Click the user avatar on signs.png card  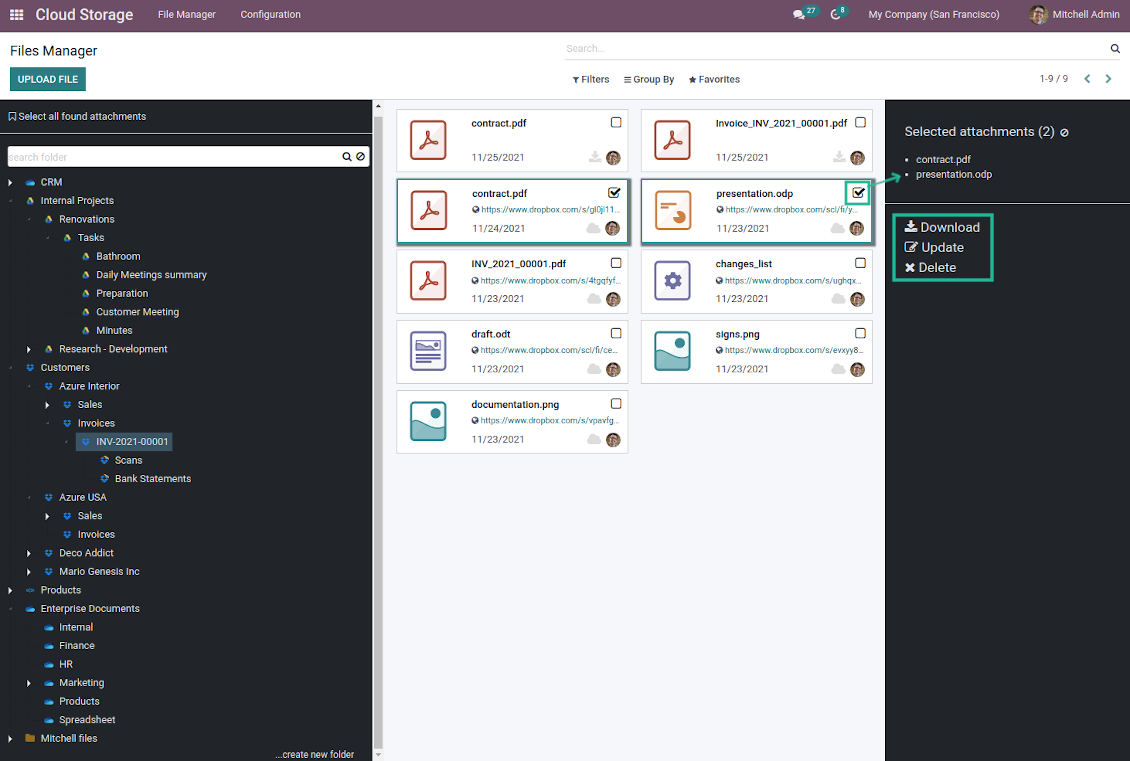point(857,370)
